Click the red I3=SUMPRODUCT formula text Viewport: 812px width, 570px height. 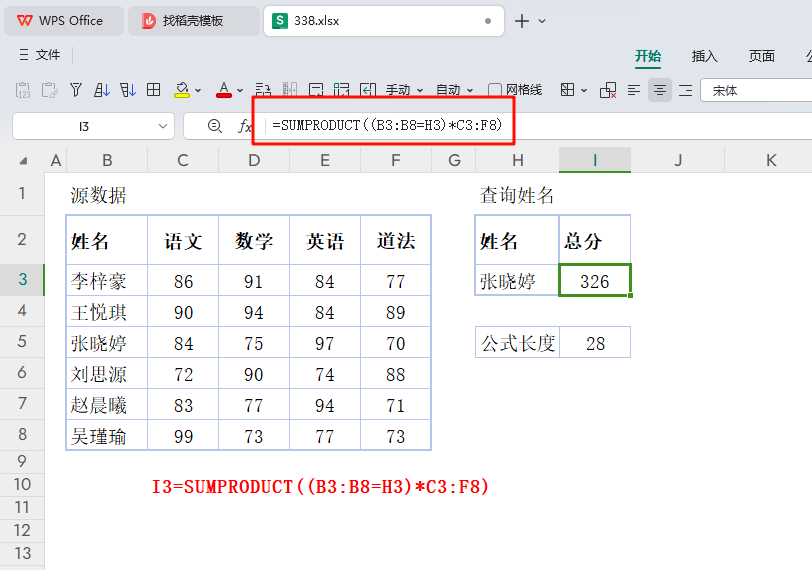click(x=320, y=487)
